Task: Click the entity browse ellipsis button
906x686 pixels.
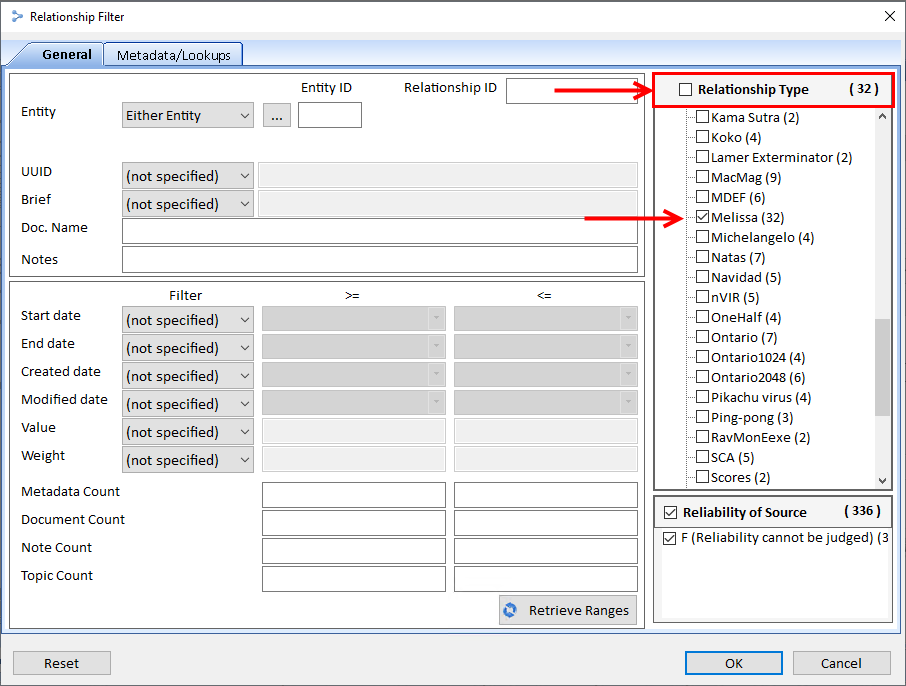Action: (277, 116)
